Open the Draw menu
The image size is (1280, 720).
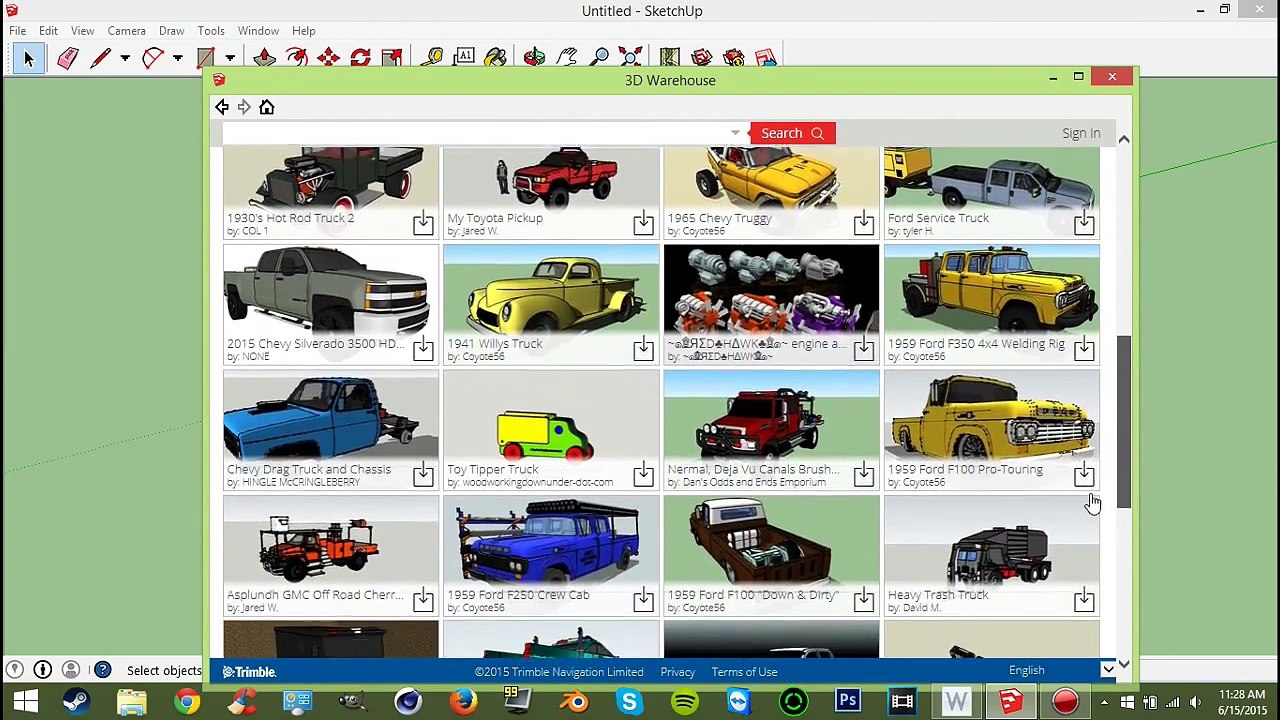(171, 31)
